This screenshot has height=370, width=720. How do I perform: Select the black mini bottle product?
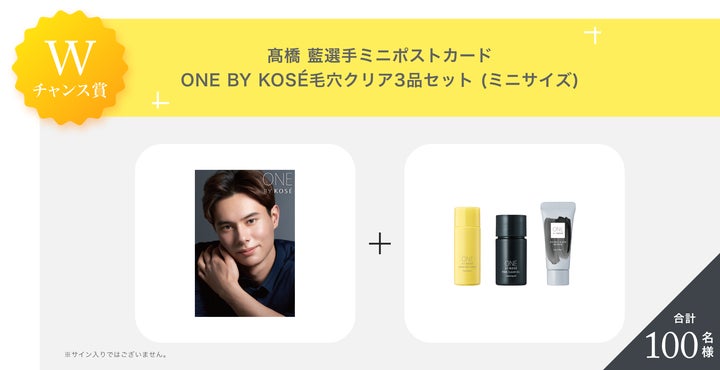coord(511,250)
